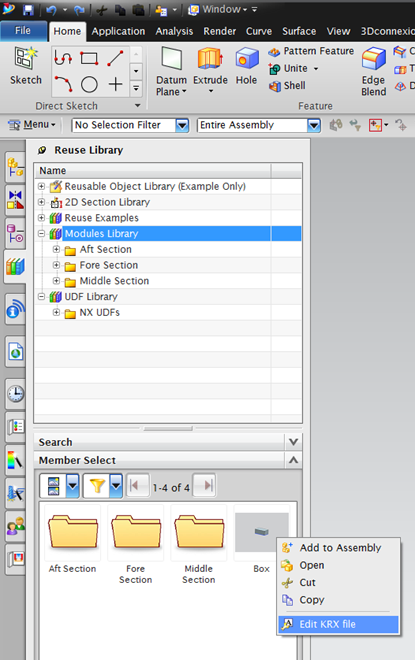Switch to the Analysis ribbon tab
The width and height of the screenshot is (415, 660).
point(174,32)
